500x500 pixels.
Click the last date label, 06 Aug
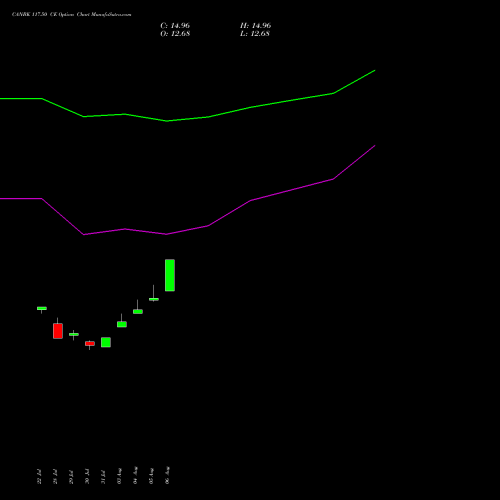[x=167, y=475]
